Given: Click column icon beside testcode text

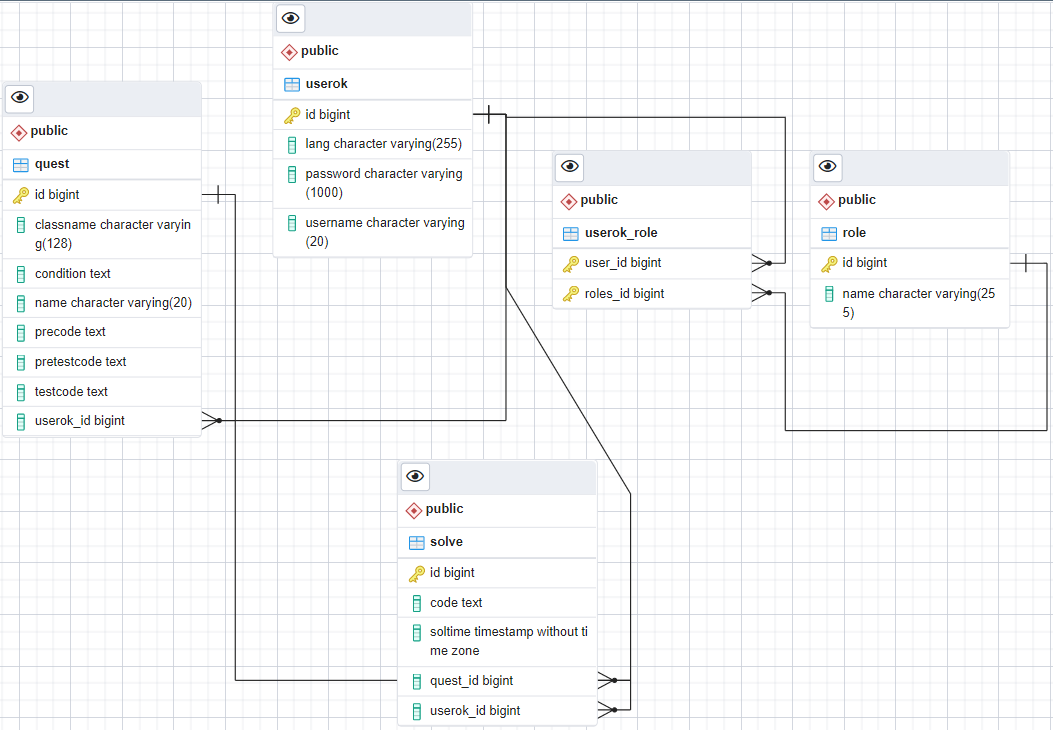Looking at the screenshot, I should pos(21,392).
